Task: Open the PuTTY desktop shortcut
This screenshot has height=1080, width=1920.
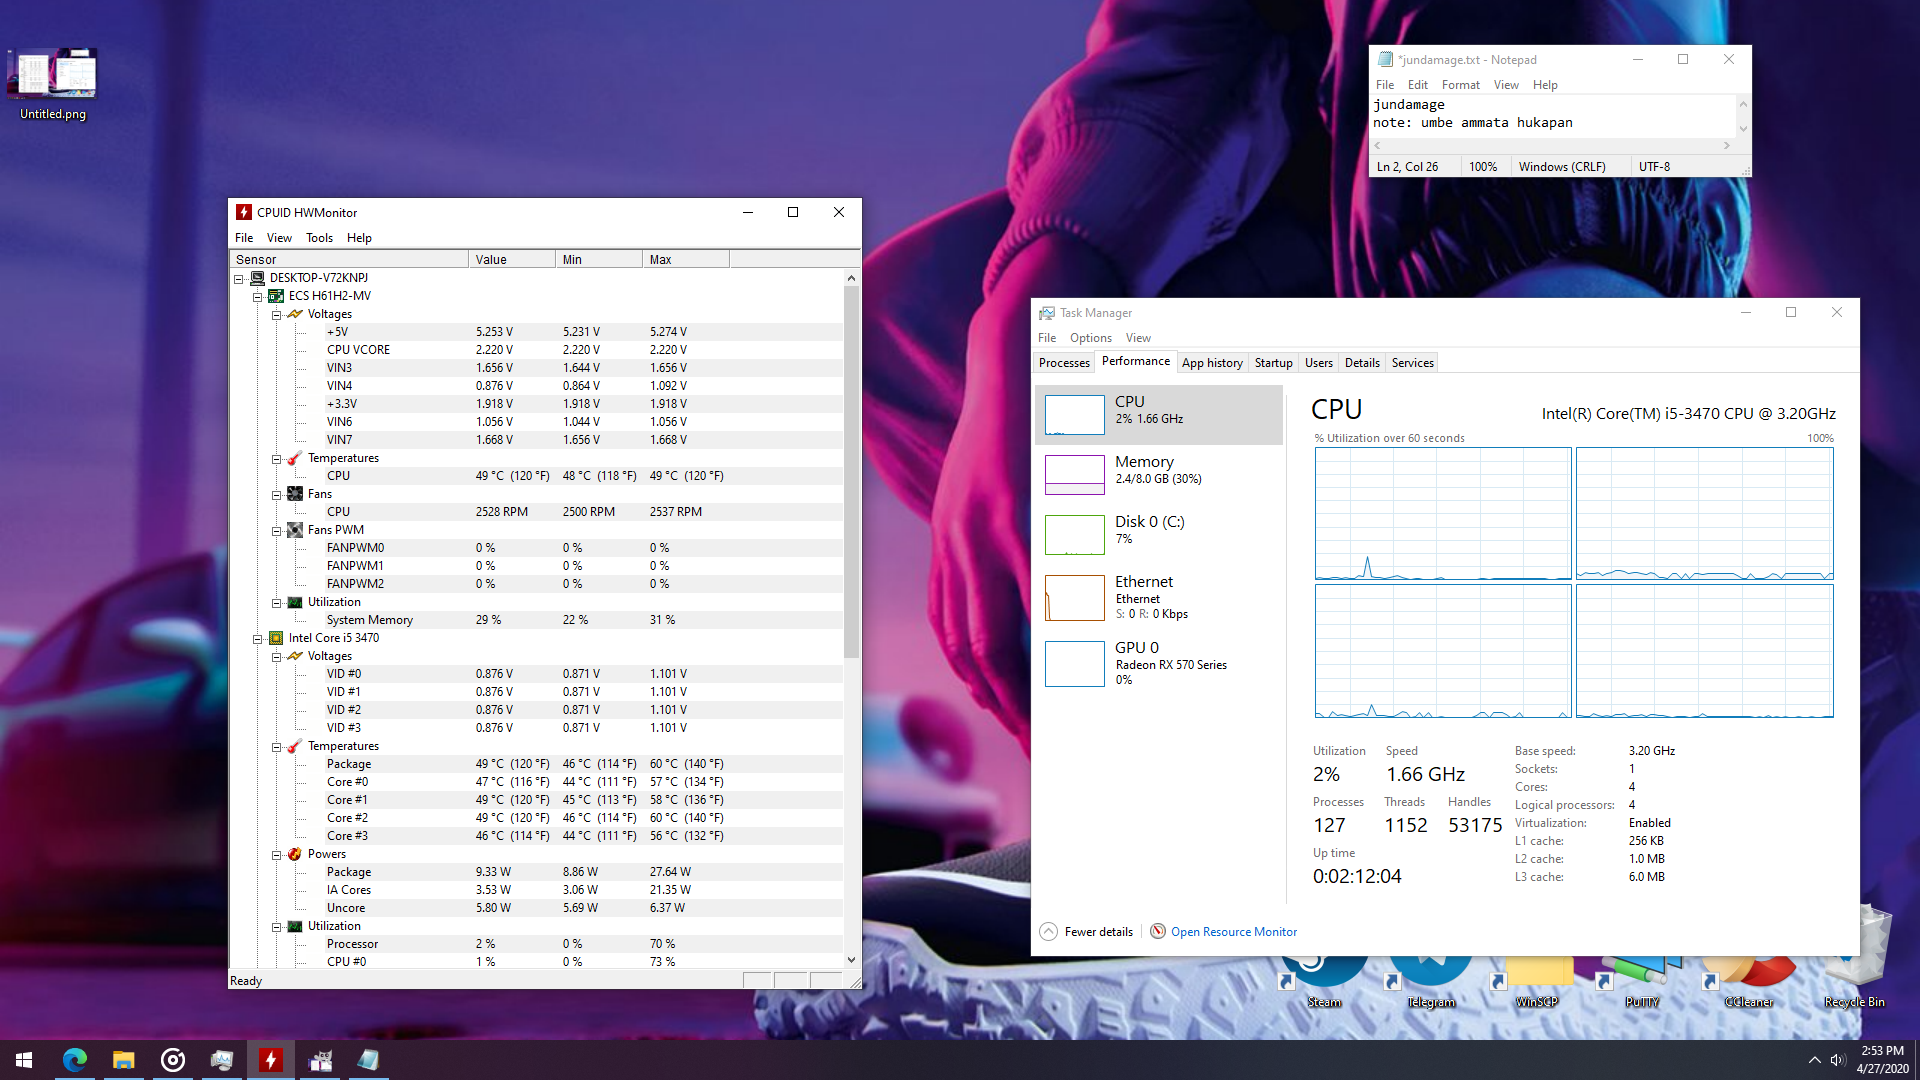Action: point(1642,980)
